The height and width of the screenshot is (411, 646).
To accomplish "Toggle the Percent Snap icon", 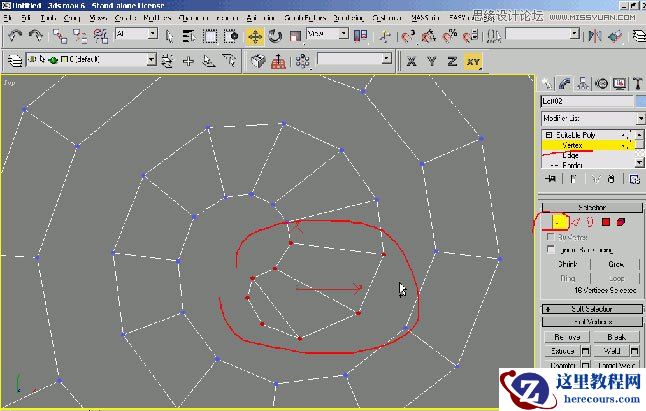I will coord(449,36).
